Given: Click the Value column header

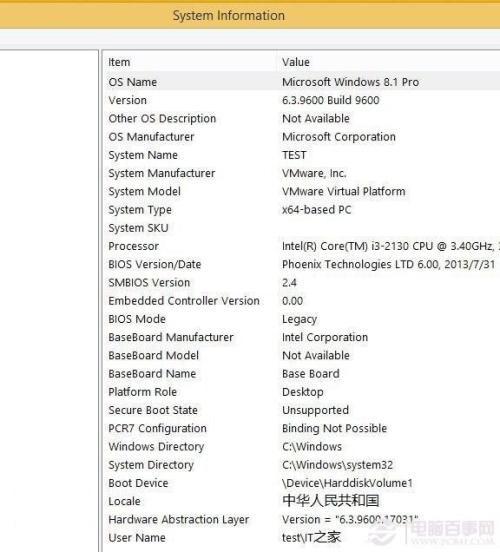Looking at the screenshot, I should point(388,62).
